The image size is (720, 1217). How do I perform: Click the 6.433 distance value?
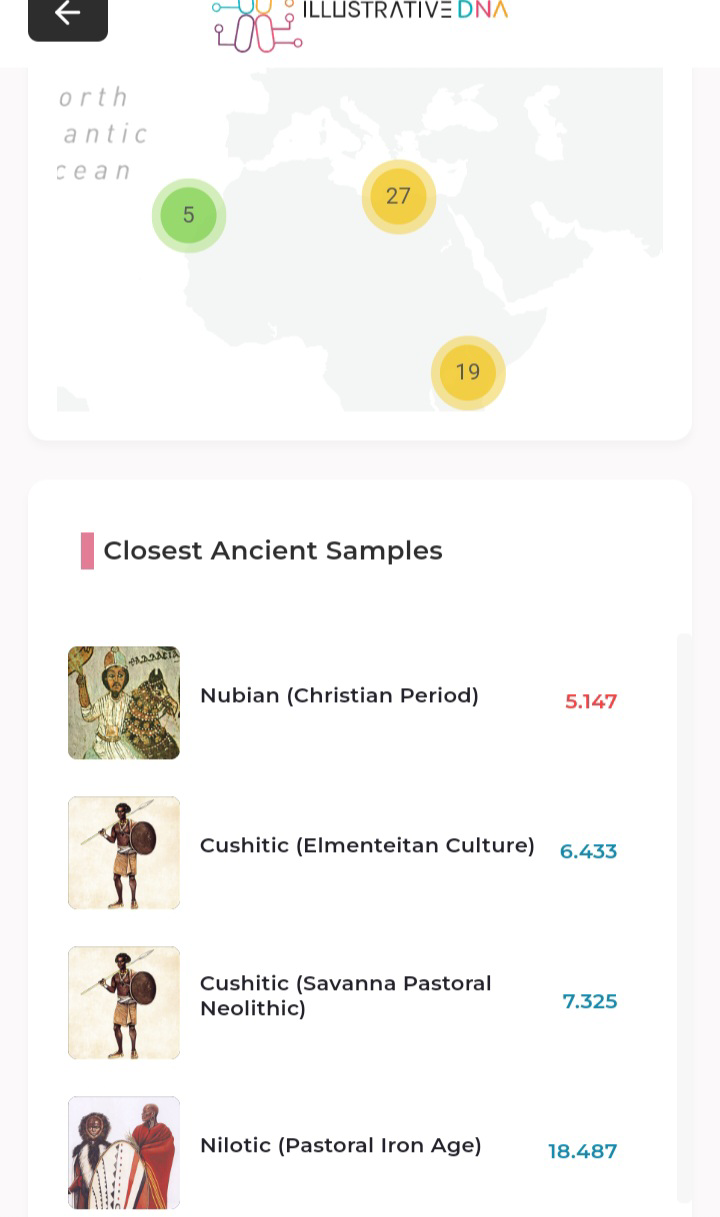point(588,851)
